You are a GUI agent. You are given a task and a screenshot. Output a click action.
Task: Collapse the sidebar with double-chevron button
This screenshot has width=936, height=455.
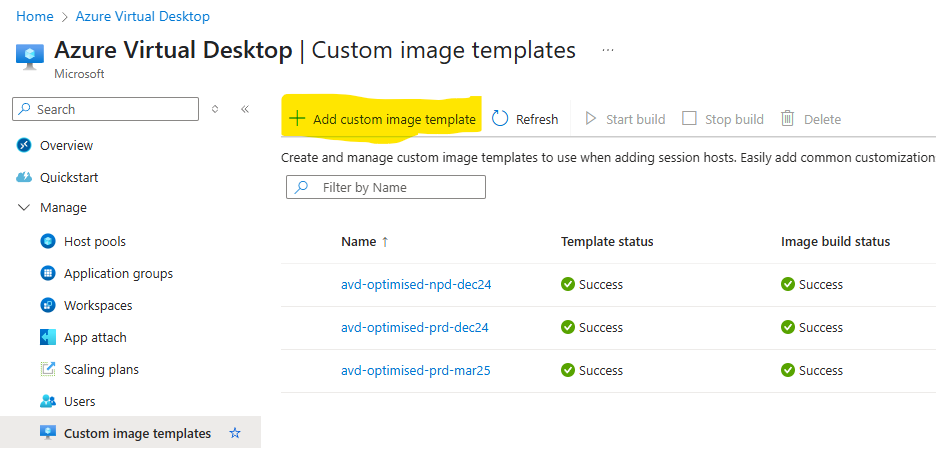(x=245, y=109)
